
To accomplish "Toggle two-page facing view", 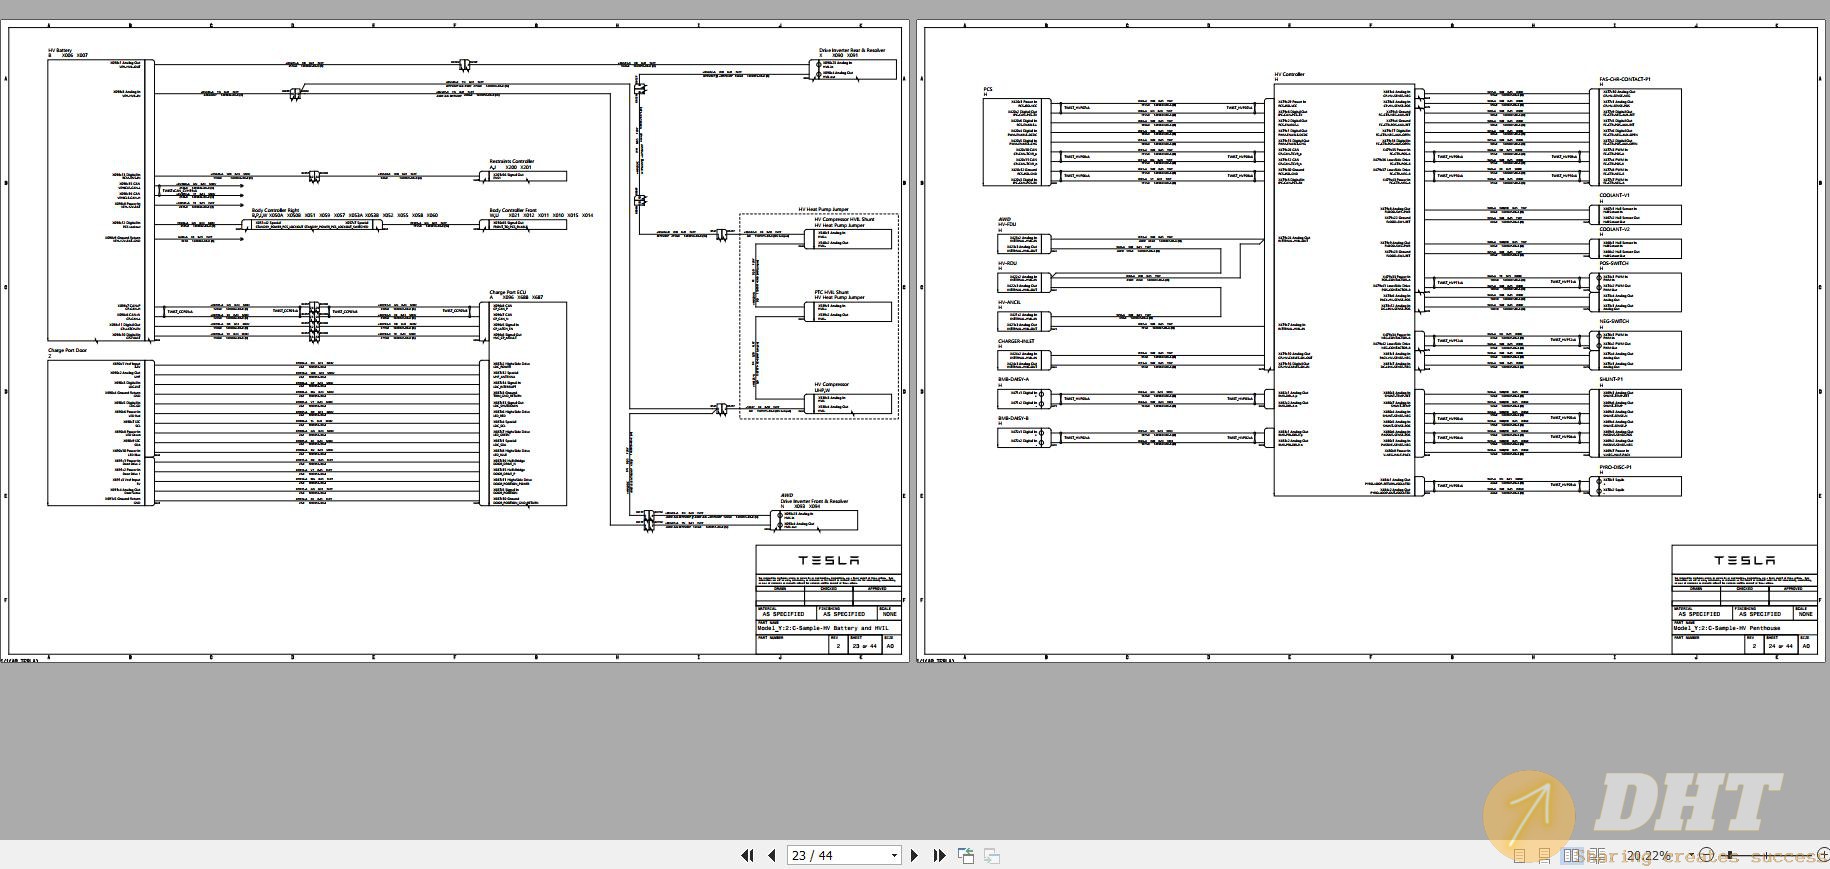I will pyautogui.click(x=1572, y=856).
